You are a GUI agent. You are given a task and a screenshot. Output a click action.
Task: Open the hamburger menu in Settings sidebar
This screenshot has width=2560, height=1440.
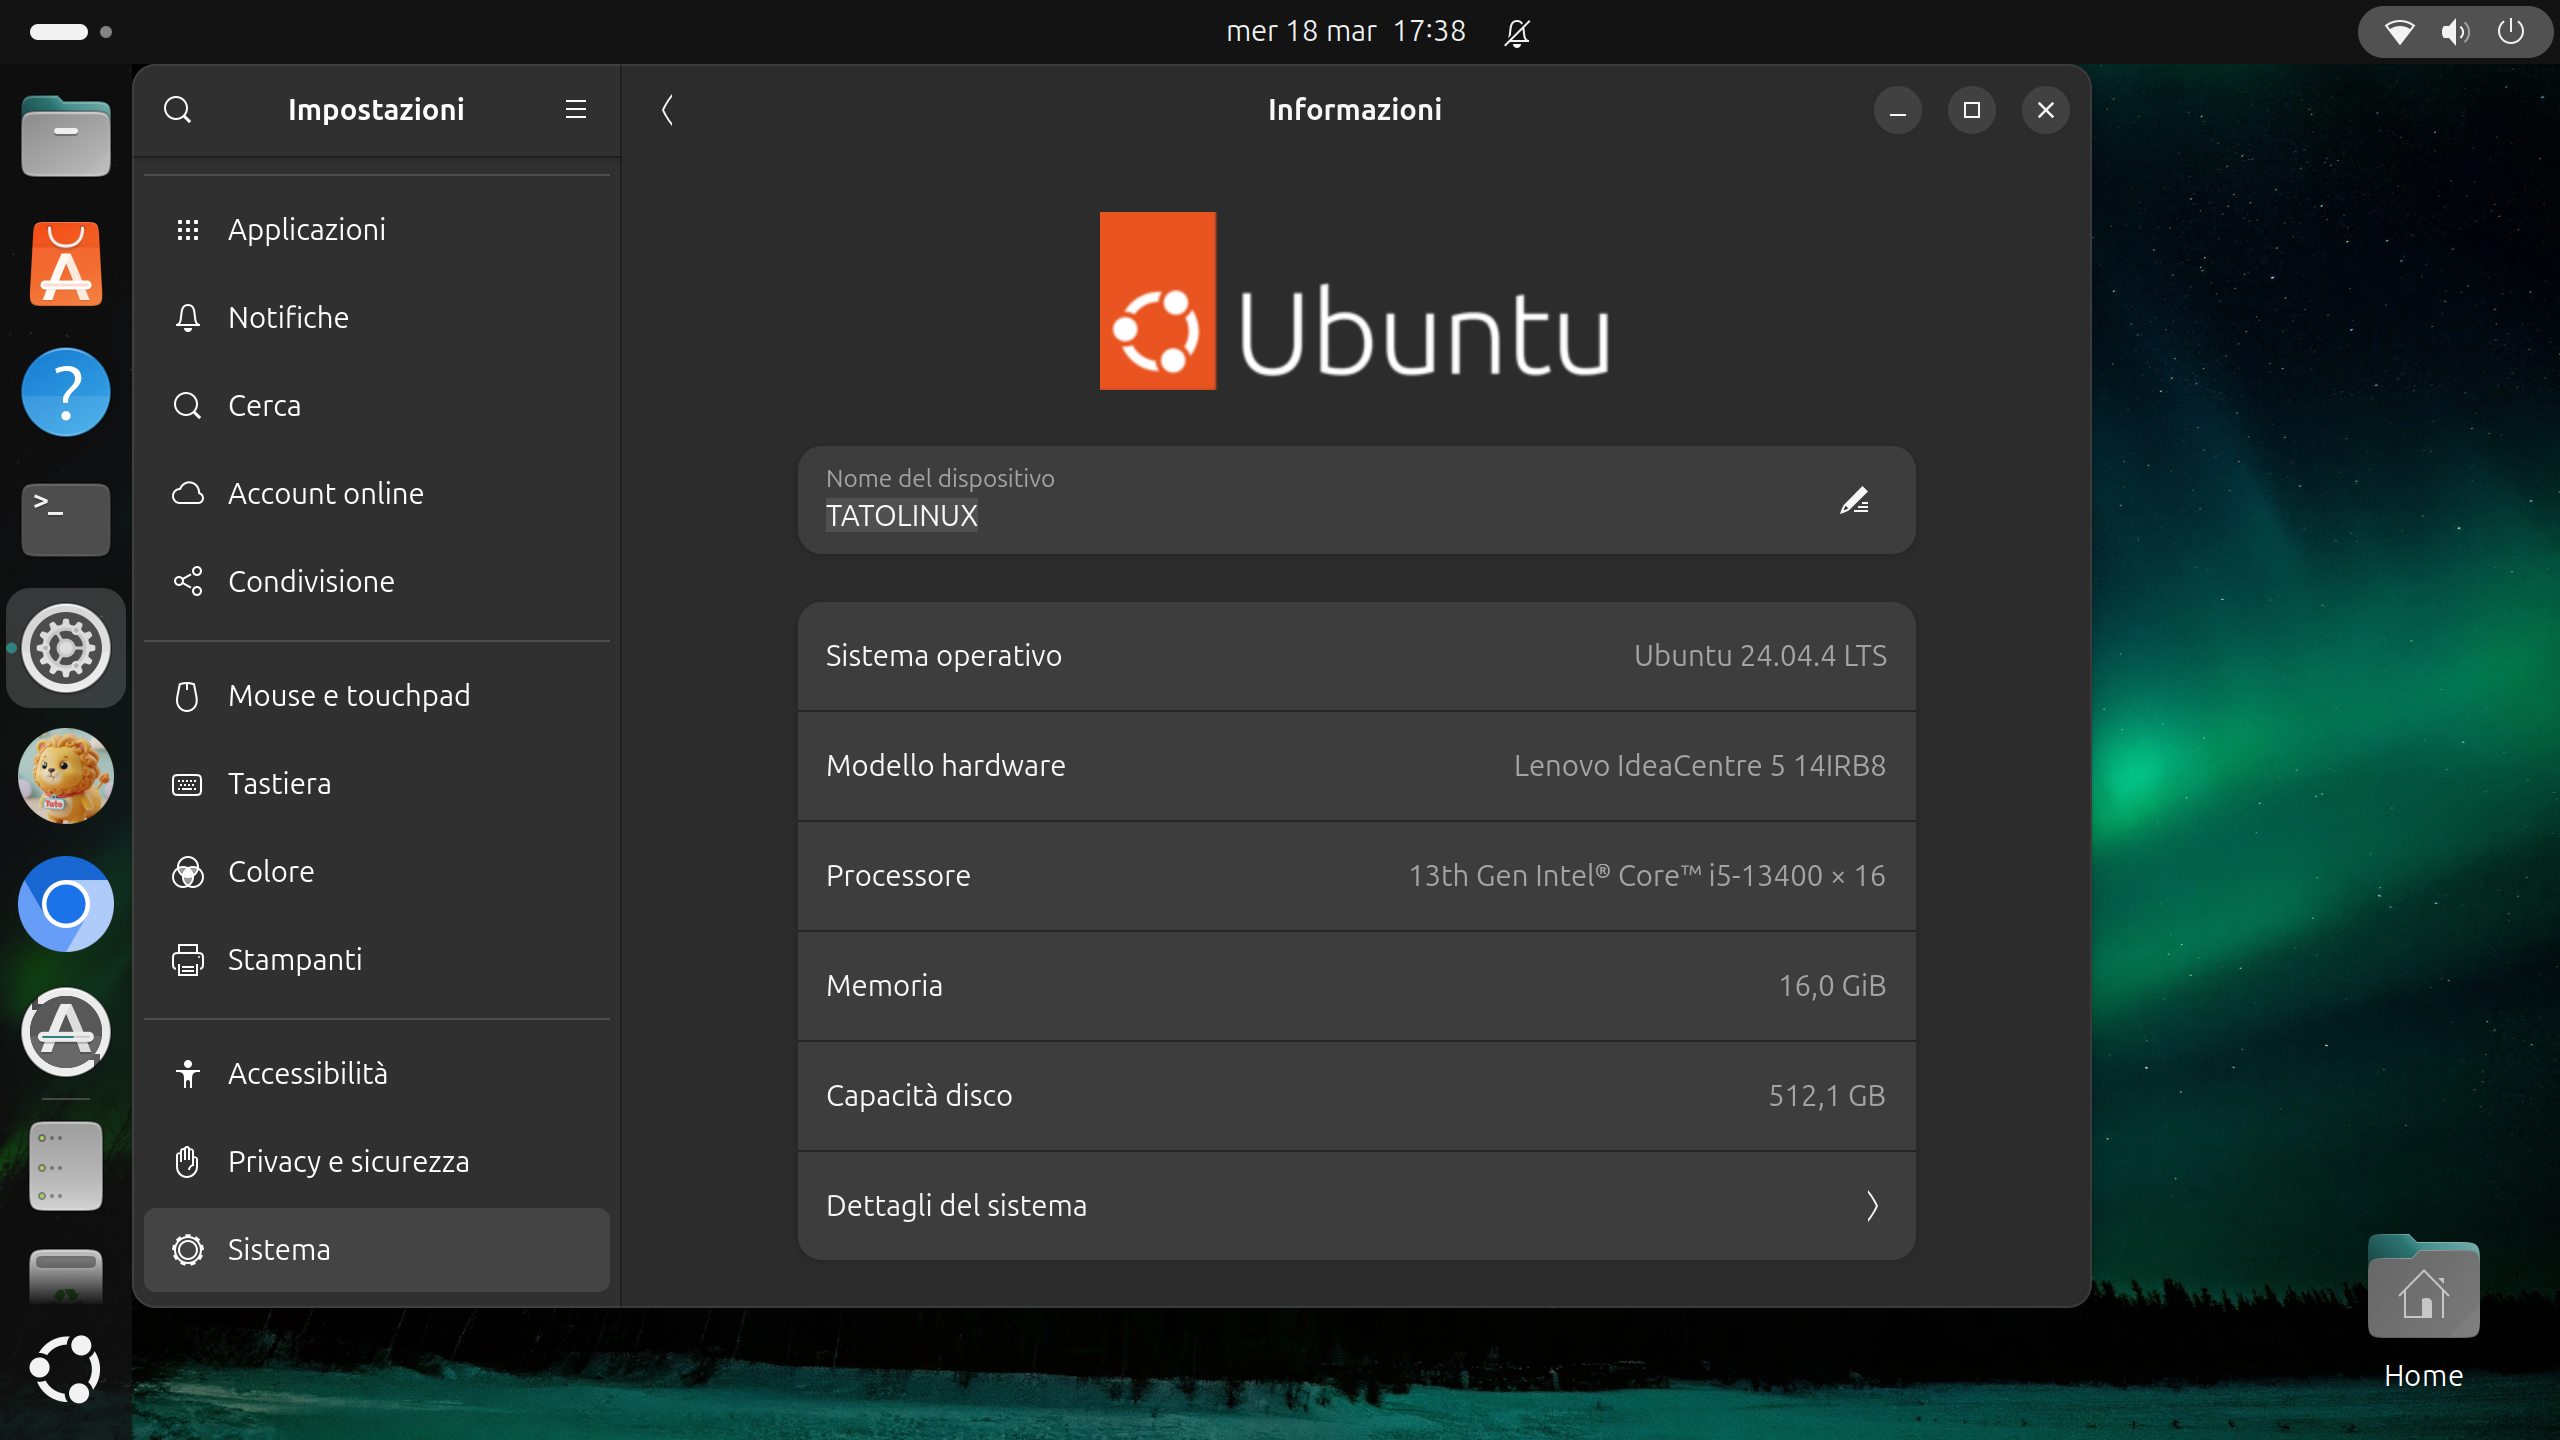[x=575, y=109]
